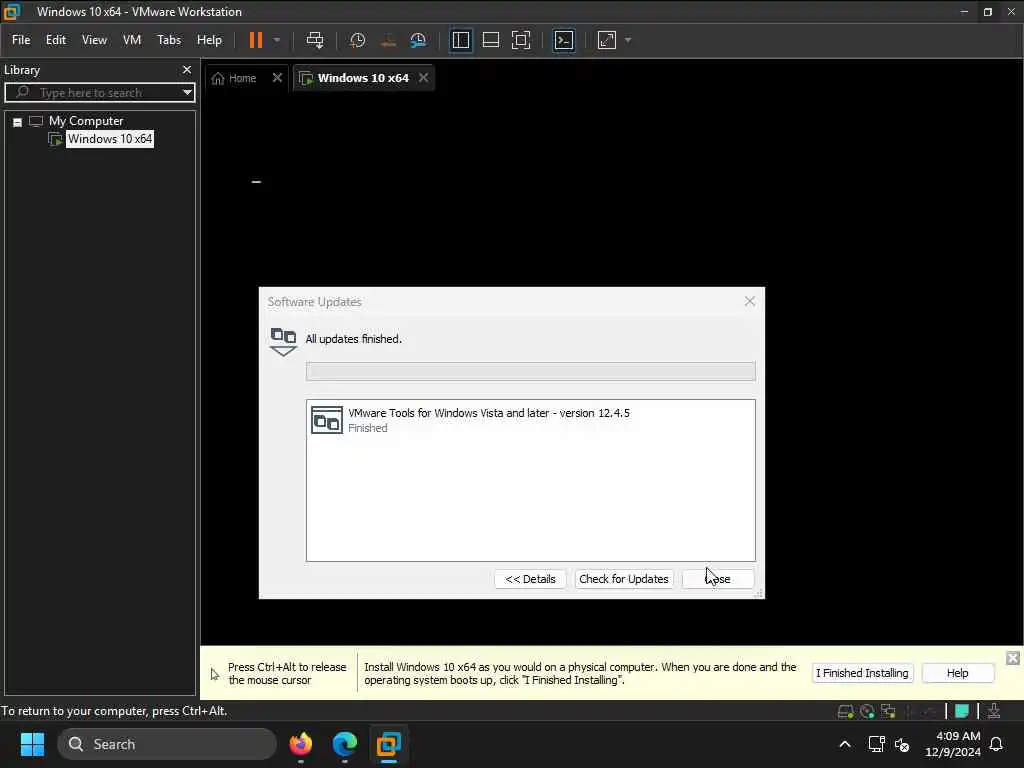This screenshot has height=768, width=1024.
Task: Open the stretch guest dropdown arrow
Action: point(628,40)
